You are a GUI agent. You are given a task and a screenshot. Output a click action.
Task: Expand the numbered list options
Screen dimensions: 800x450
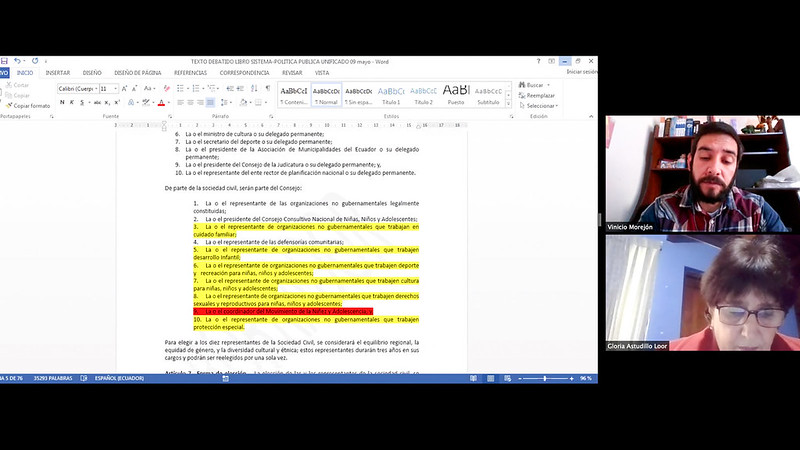click(203, 89)
